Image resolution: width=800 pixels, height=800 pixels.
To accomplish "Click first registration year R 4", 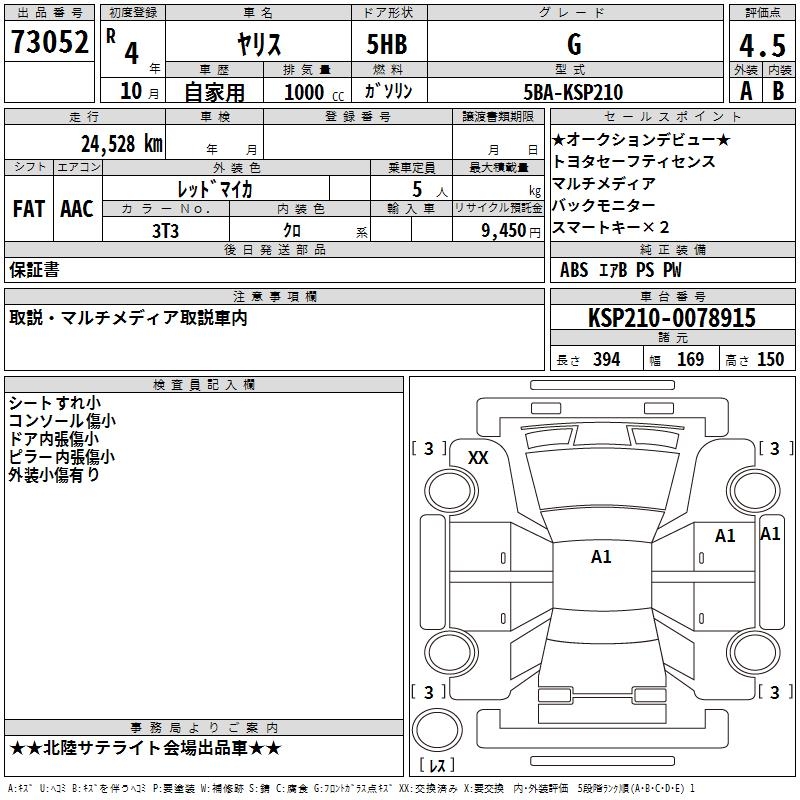I will pyautogui.click(x=122, y=47).
